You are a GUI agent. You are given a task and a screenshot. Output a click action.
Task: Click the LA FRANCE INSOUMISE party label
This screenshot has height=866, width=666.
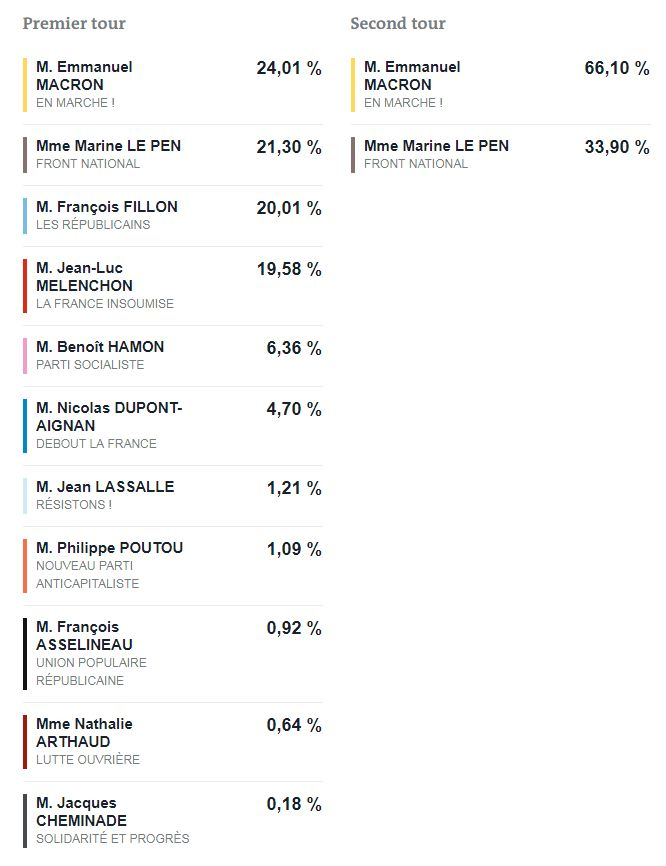pos(105,304)
